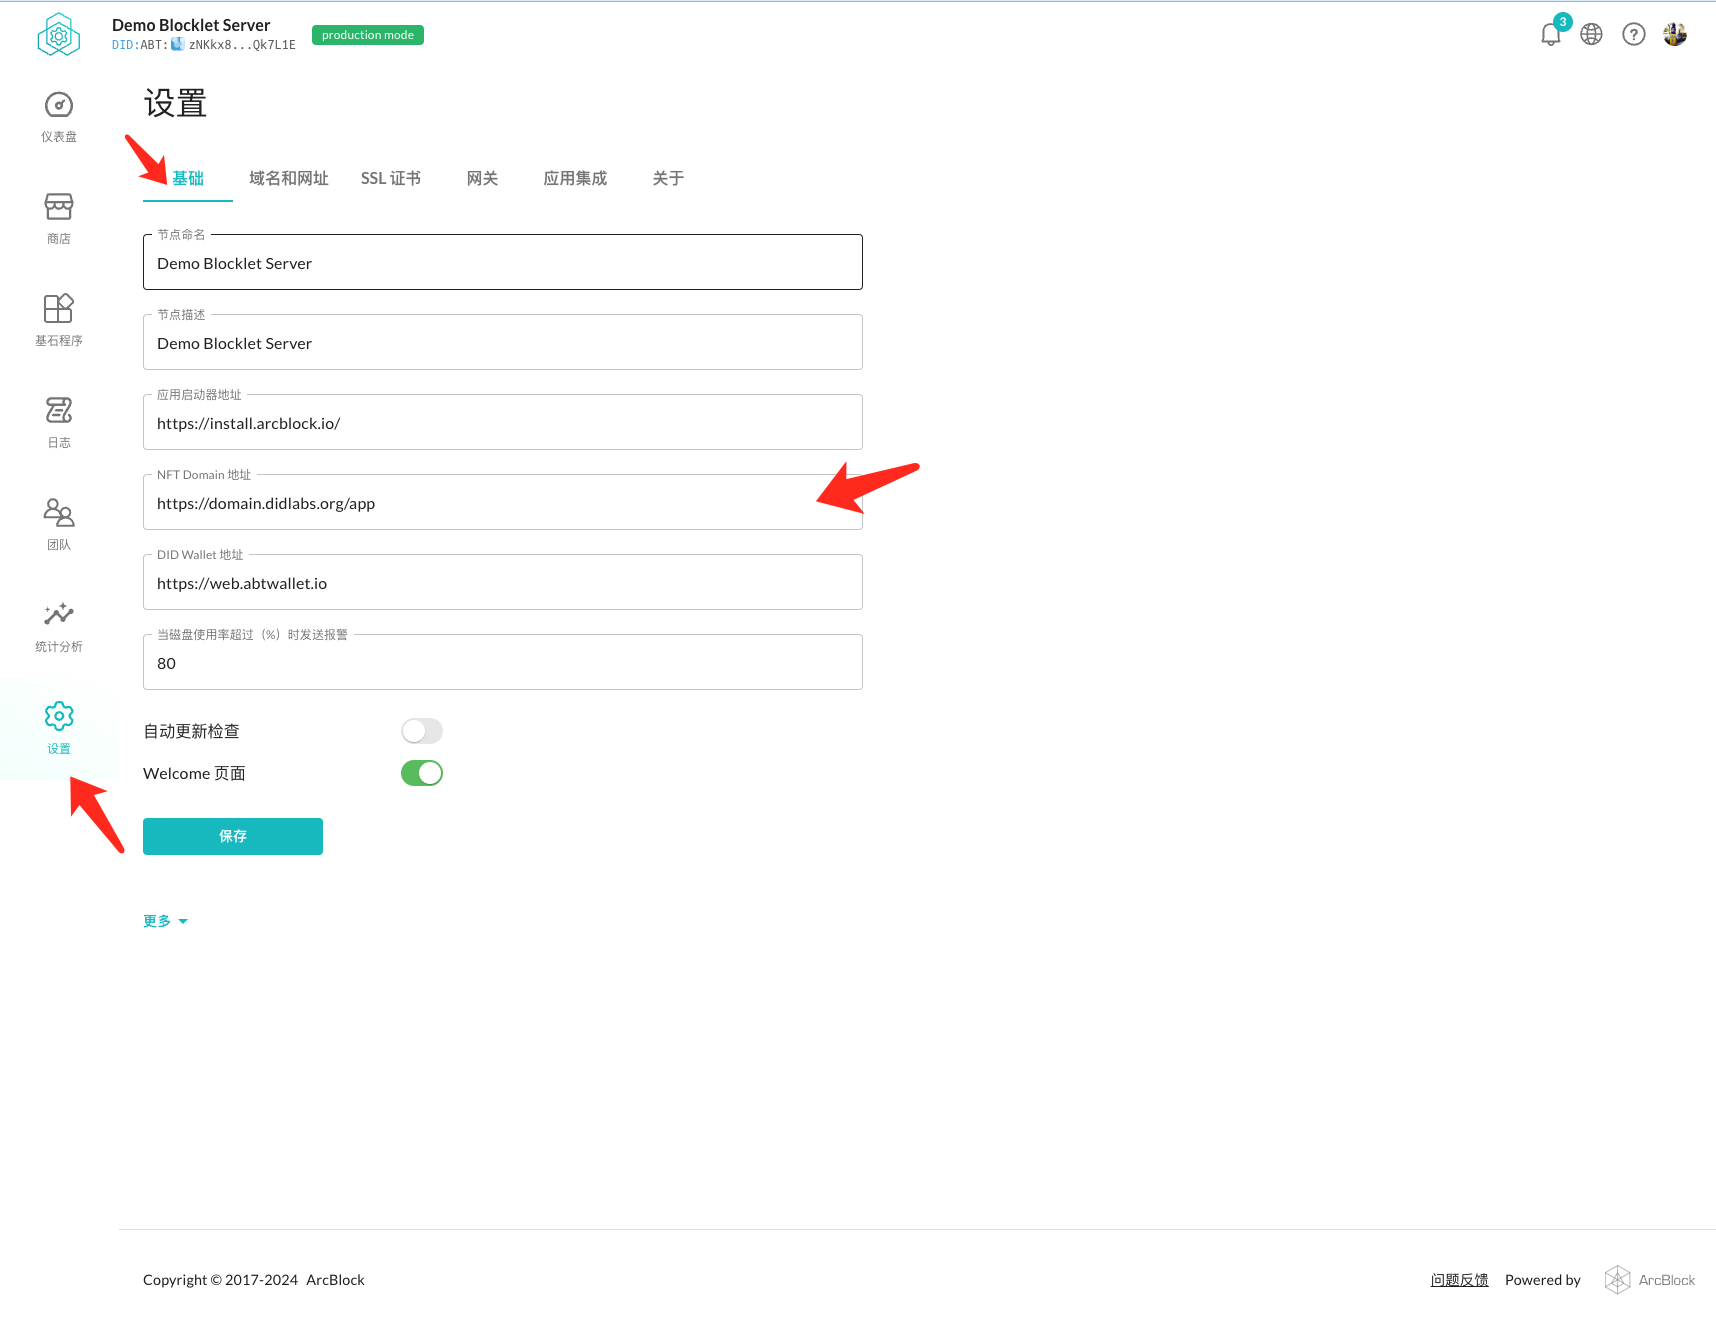1716x1331 pixels.
Task: Click the 保存 save button
Action: click(233, 836)
